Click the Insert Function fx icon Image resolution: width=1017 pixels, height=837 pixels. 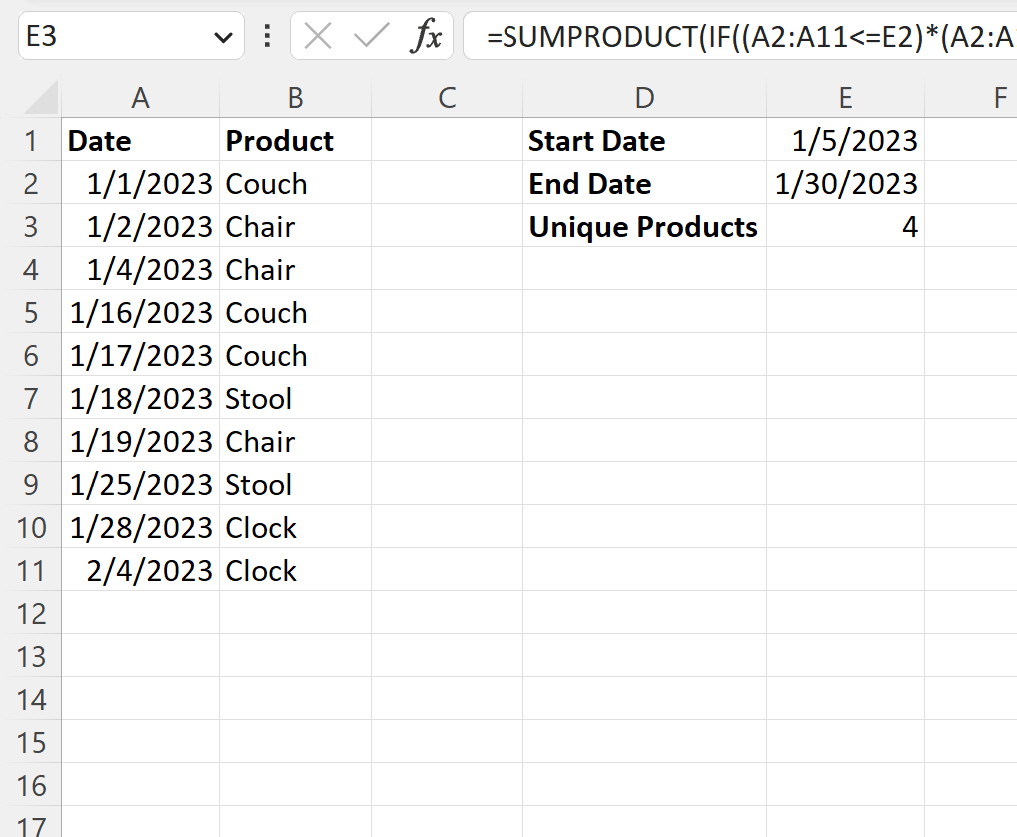426,37
